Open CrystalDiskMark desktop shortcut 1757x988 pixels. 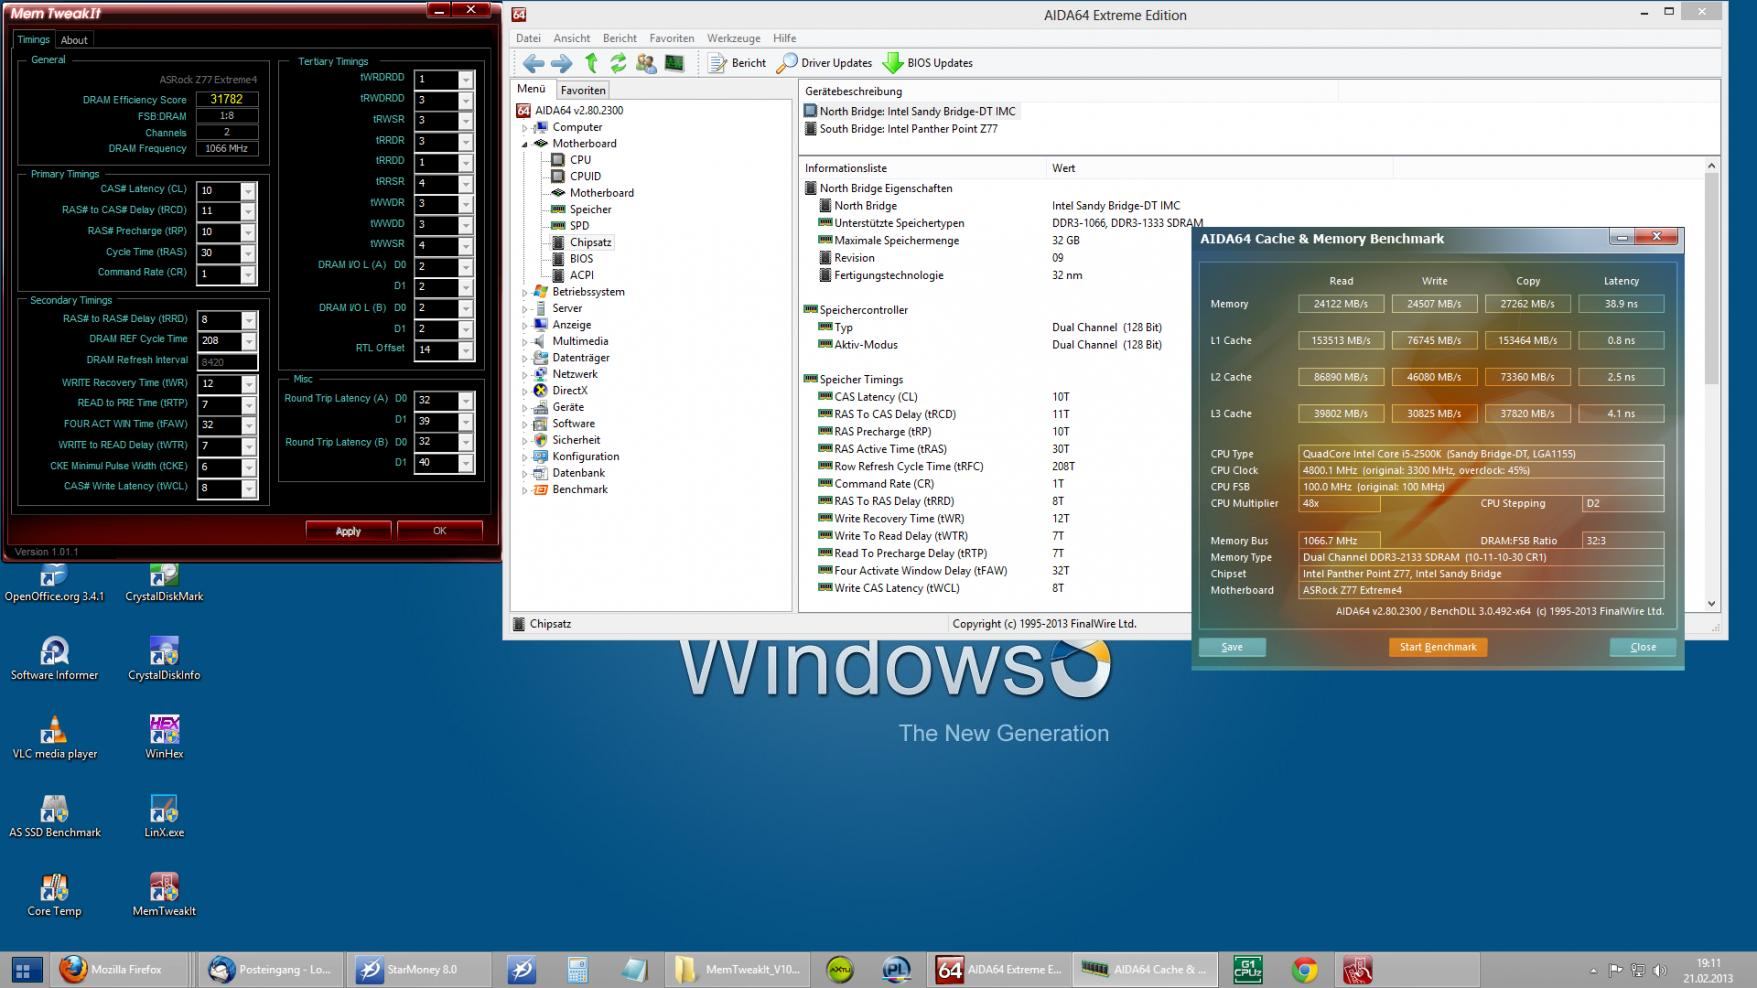(164, 584)
